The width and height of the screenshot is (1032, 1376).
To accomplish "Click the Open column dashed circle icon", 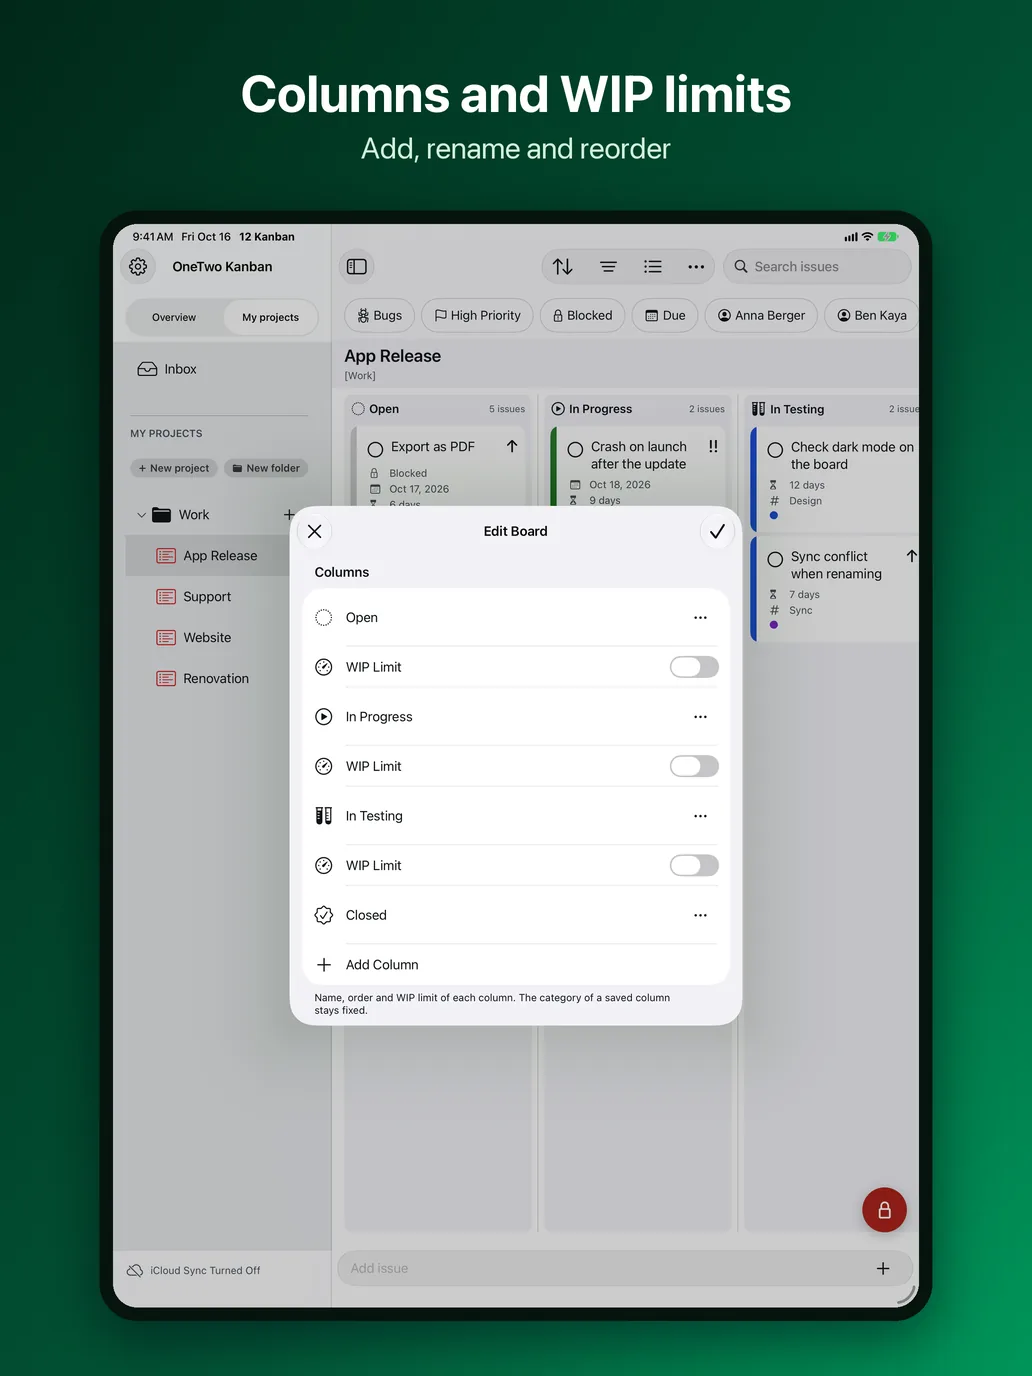I will (x=324, y=618).
